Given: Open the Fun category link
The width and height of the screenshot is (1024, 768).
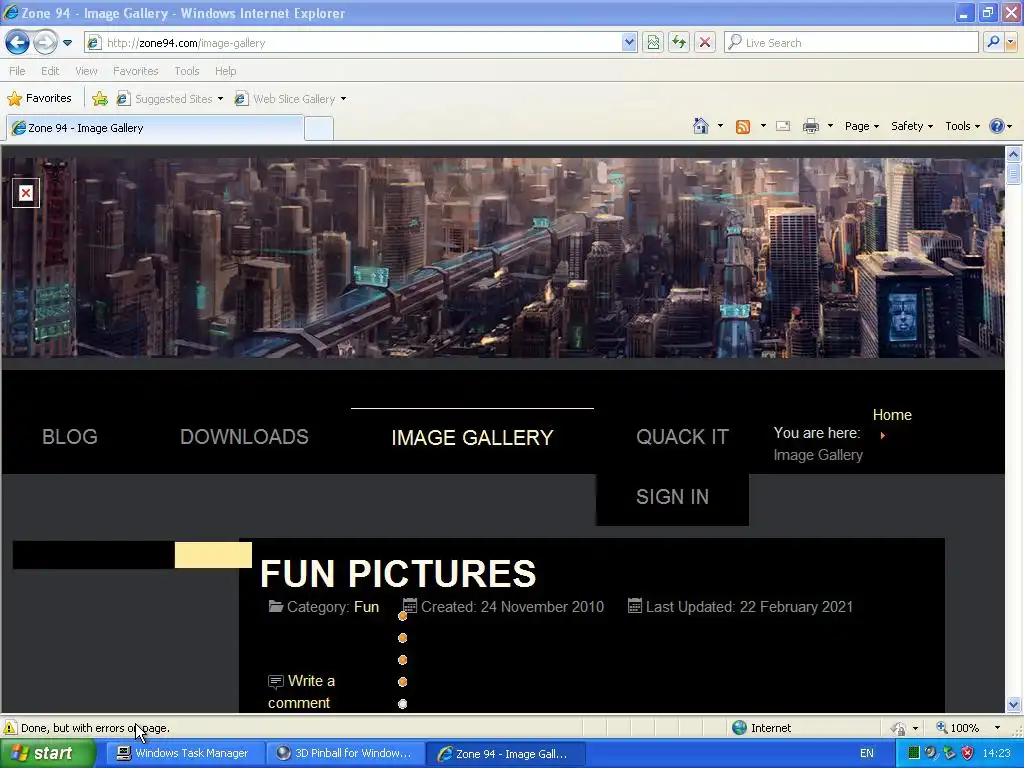Looking at the screenshot, I should [x=366, y=607].
